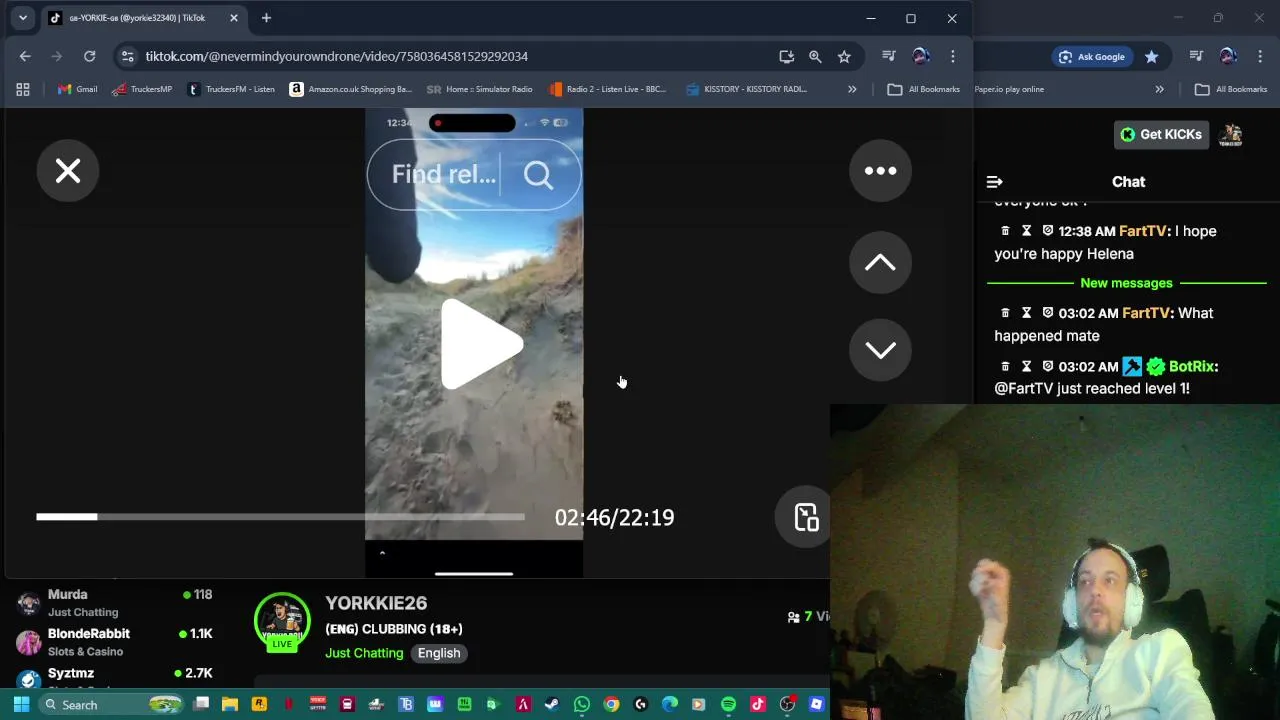Go back to the previous page

[25, 57]
